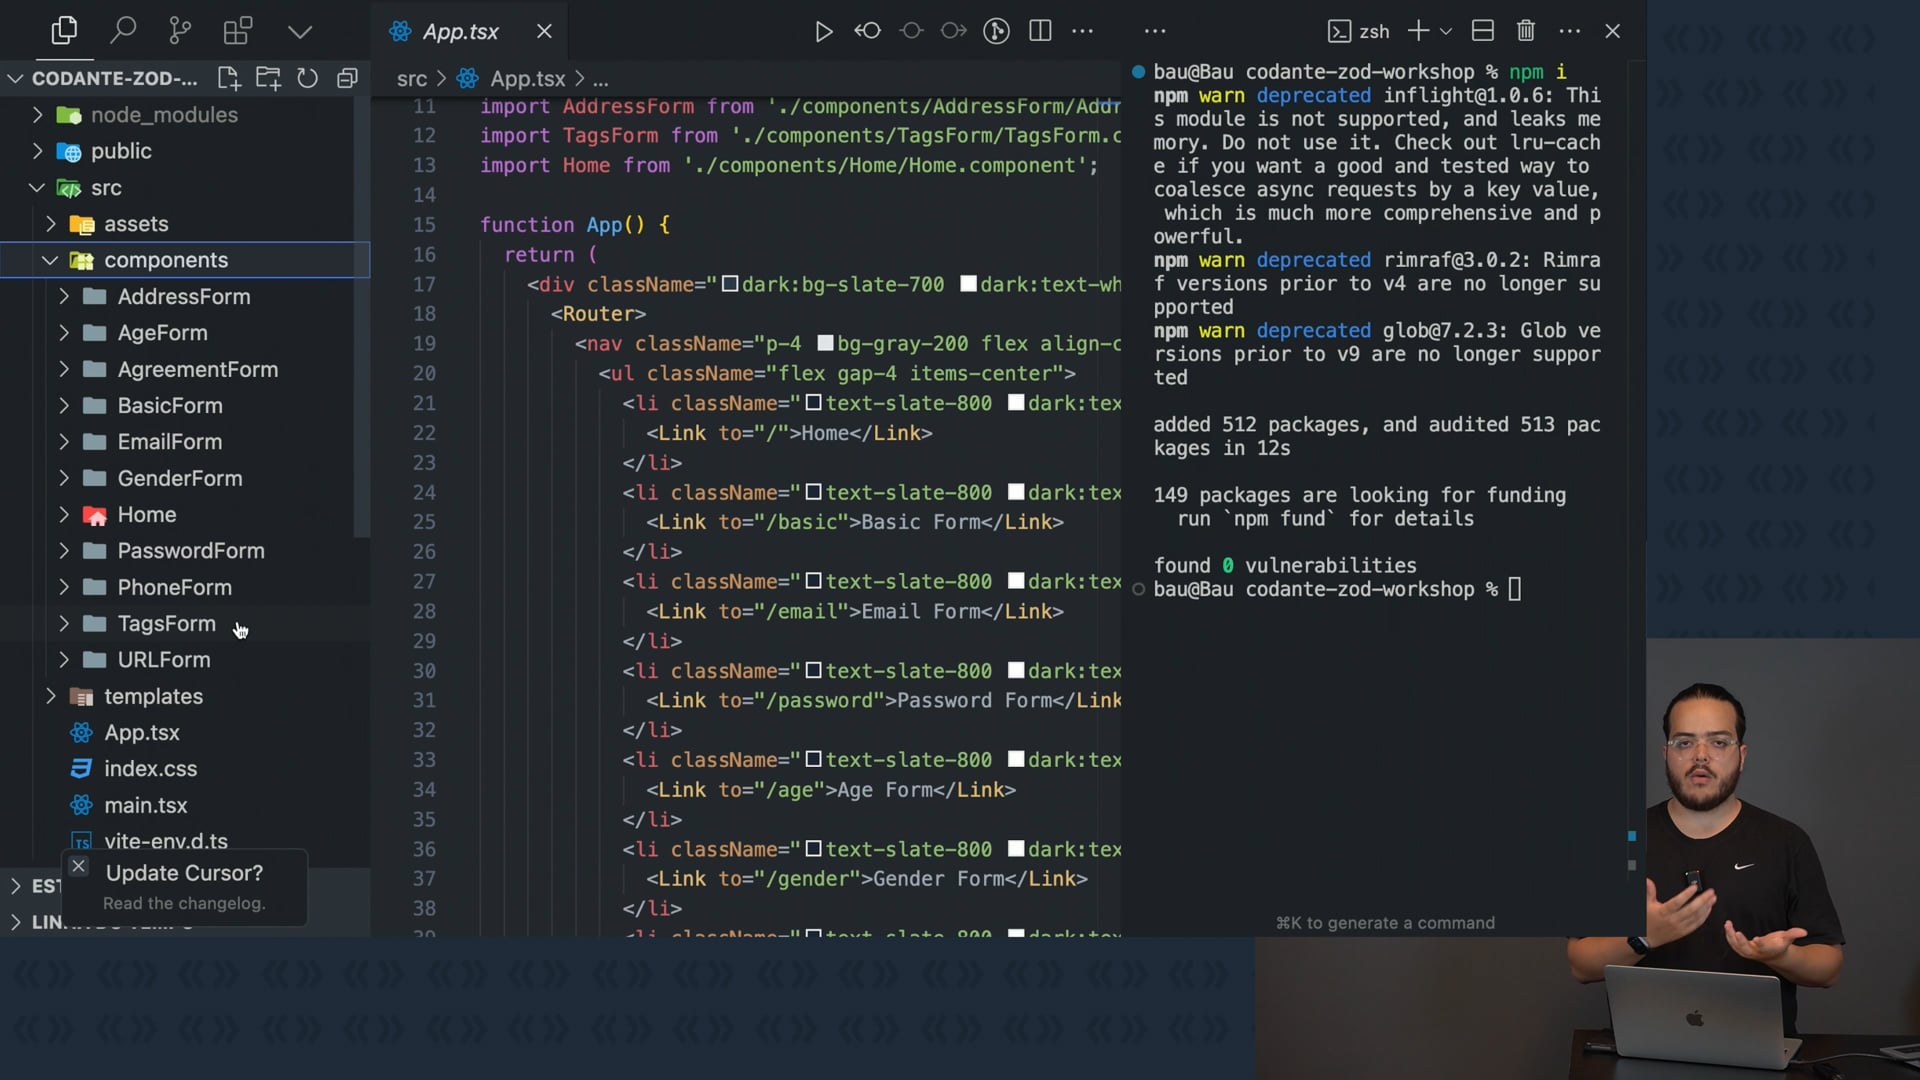Open the Source Control view icon
The image size is (1920, 1080).
180,31
